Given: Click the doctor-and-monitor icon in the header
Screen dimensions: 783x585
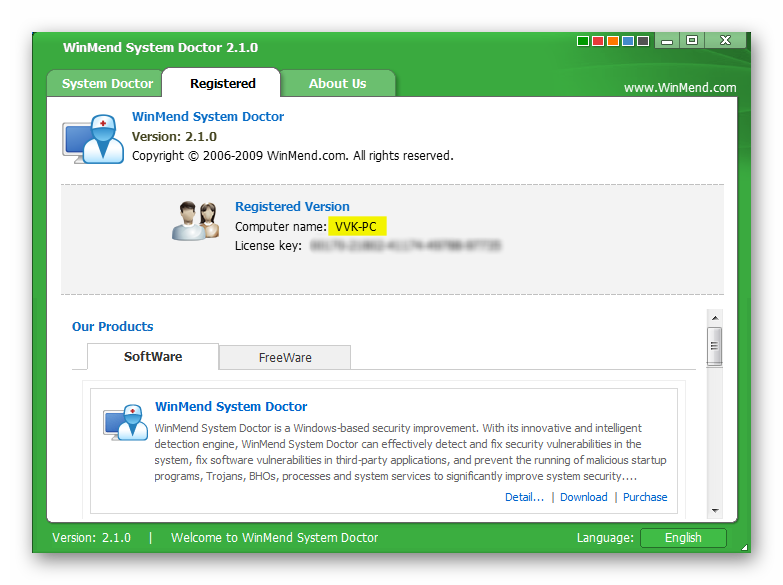Looking at the screenshot, I should coord(93,139).
